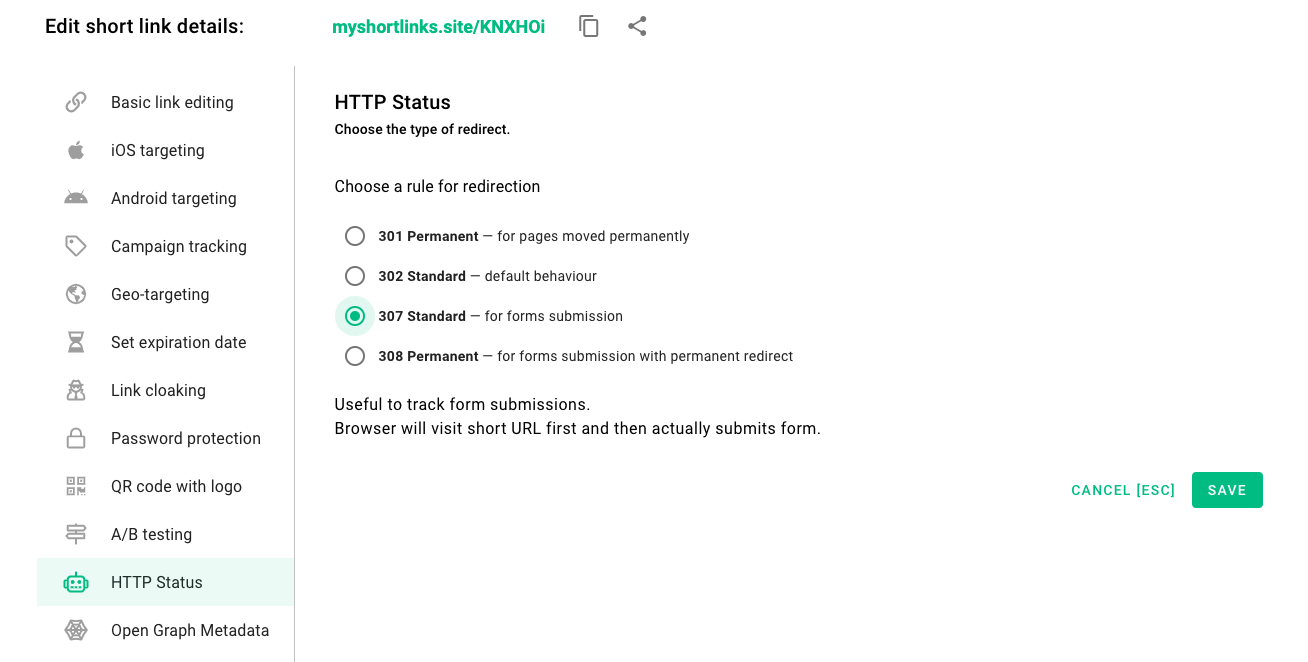This screenshot has height=662, width=1308.
Task: Select the Basic link editing chain icon
Action: coord(76,101)
